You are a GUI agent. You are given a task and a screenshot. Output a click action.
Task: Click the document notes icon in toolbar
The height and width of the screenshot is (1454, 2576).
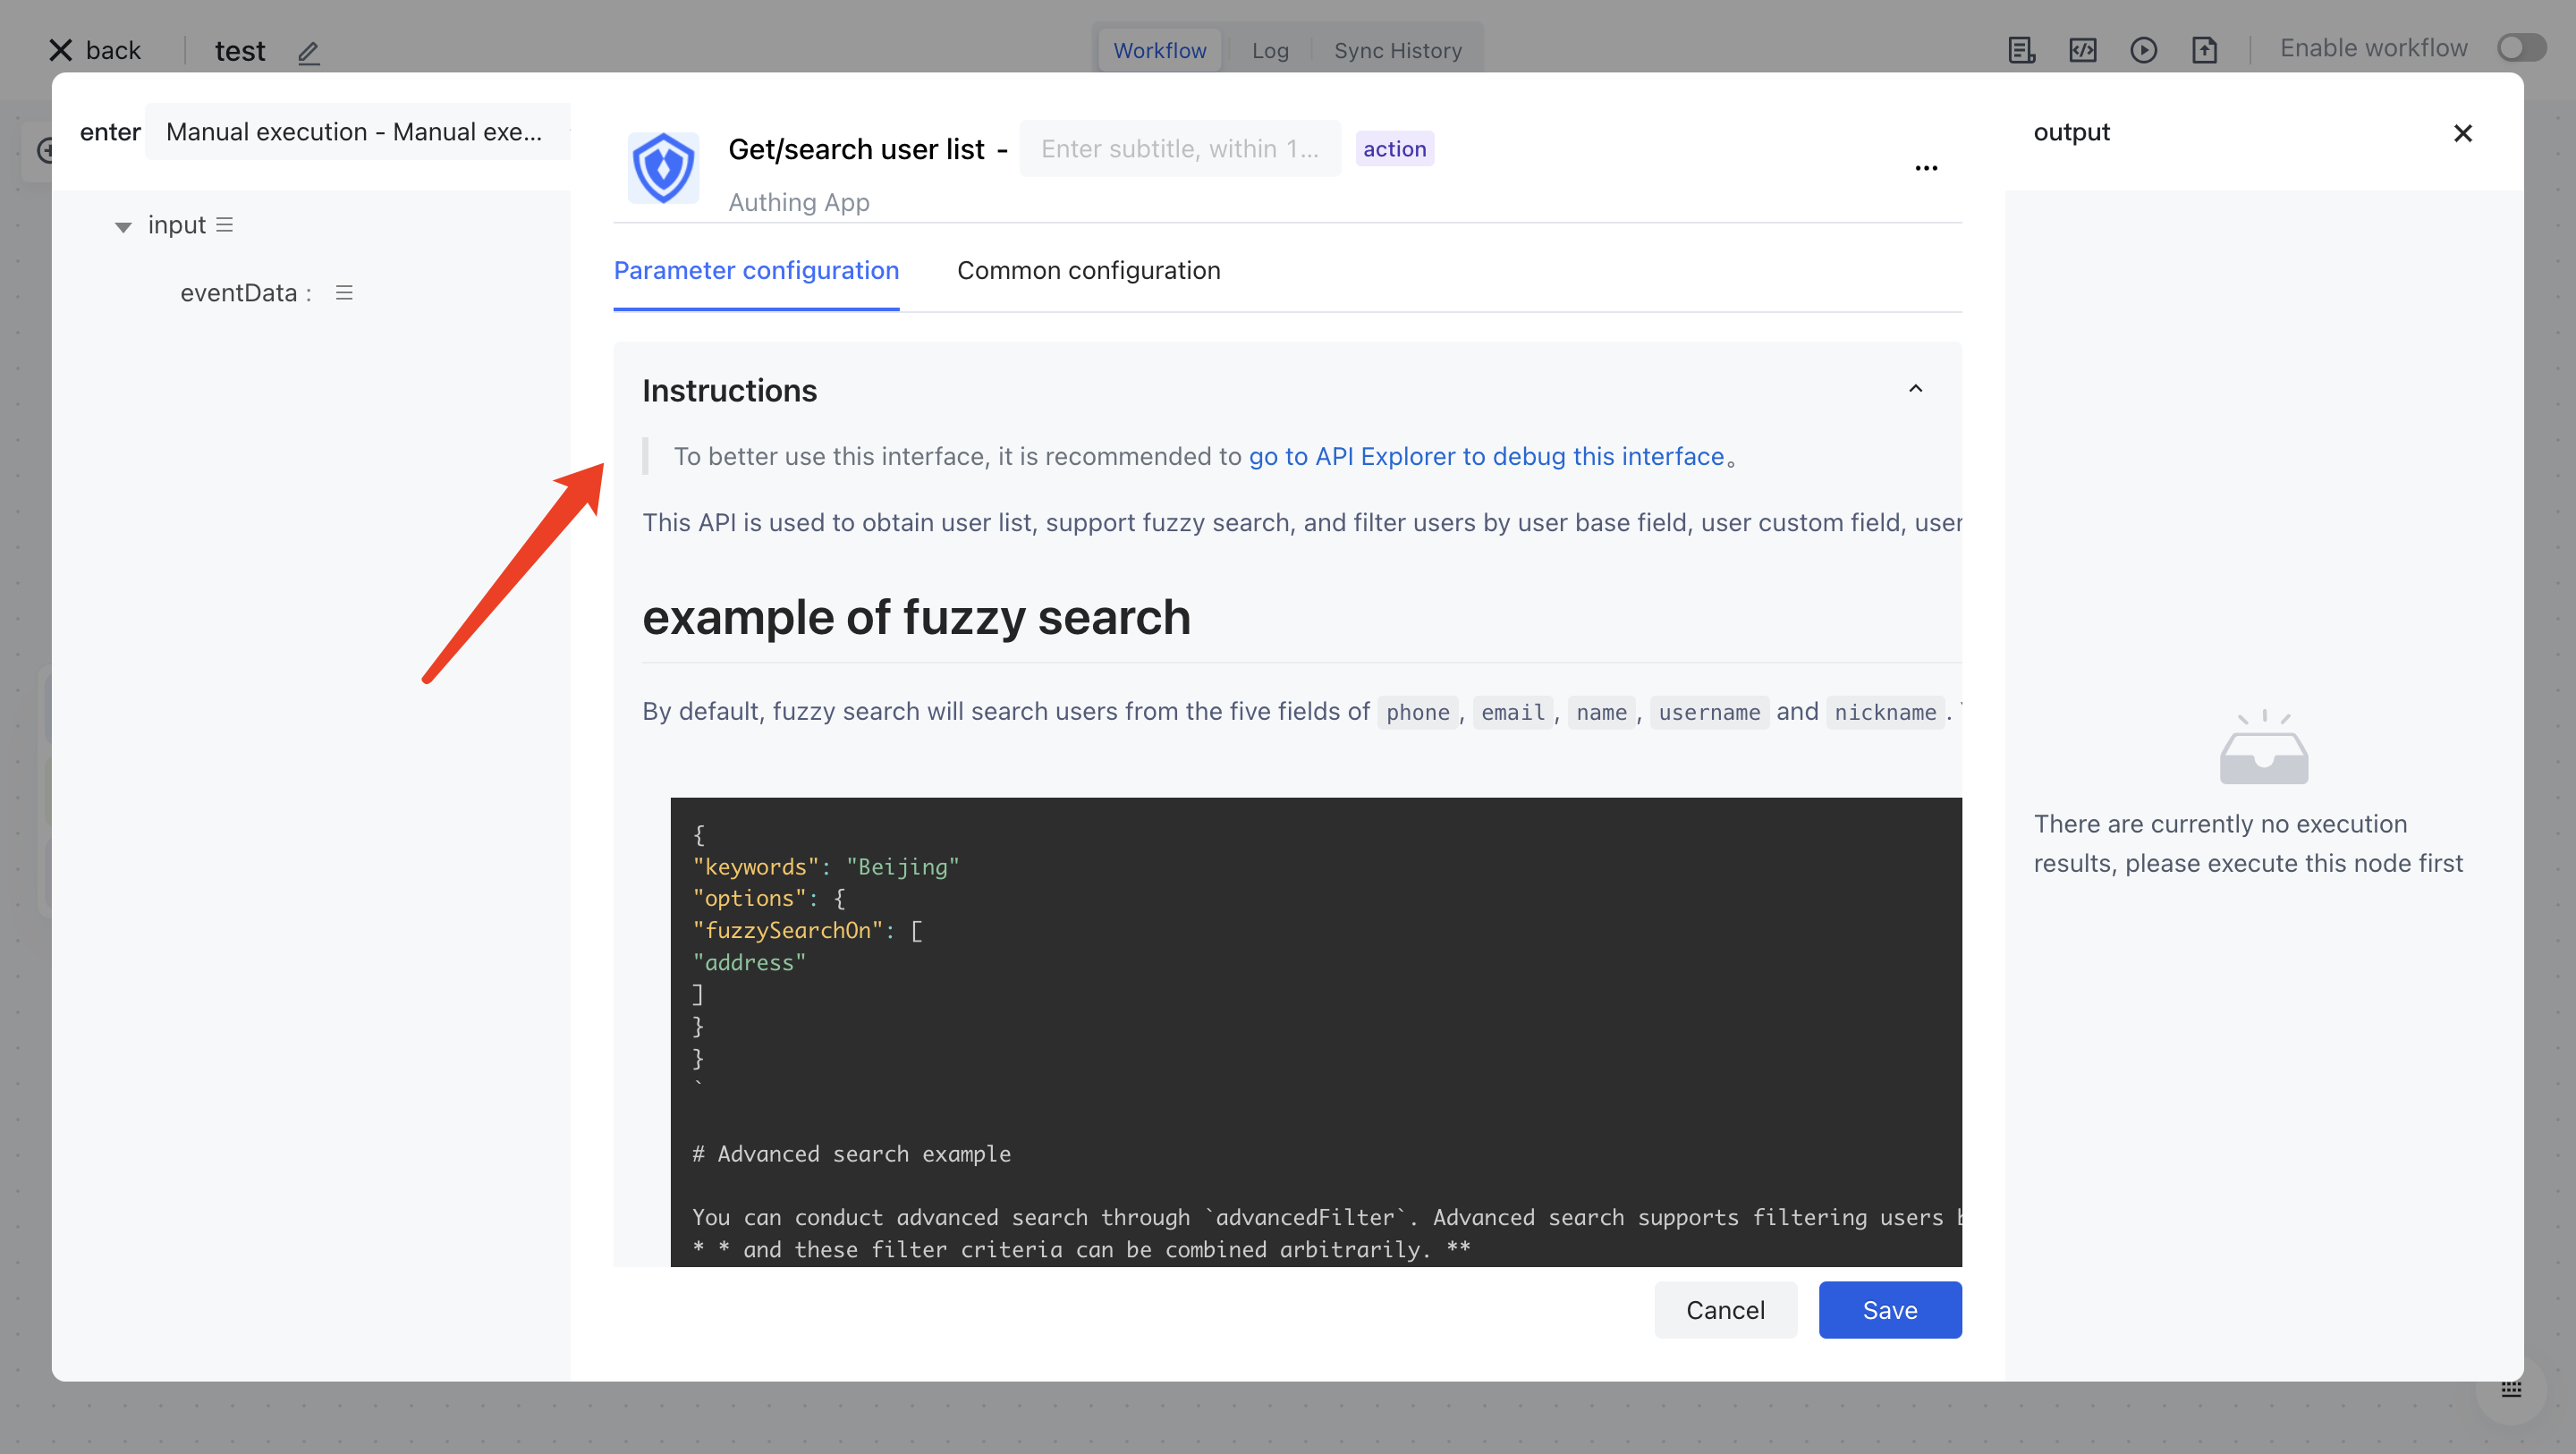click(x=2021, y=50)
